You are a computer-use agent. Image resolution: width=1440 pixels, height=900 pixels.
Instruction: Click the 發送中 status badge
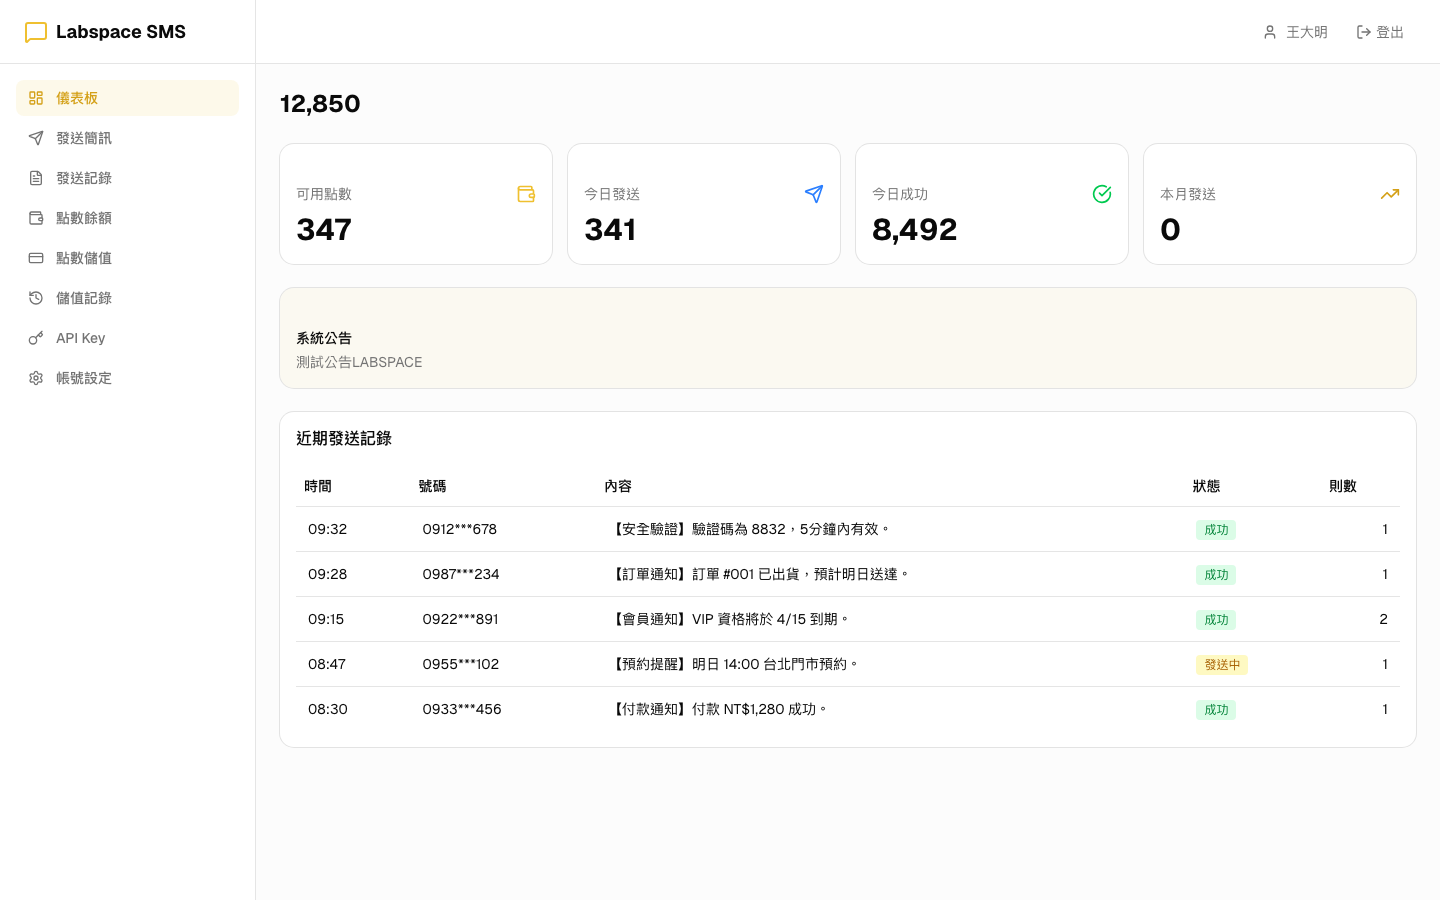click(1221, 665)
